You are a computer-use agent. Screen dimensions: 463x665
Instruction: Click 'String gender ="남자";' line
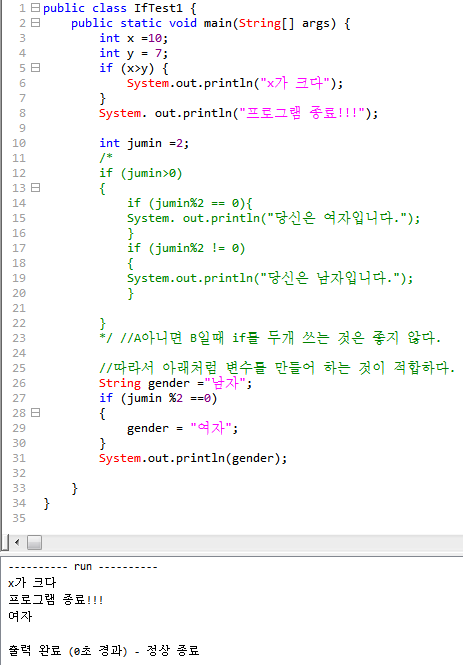(x=176, y=383)
